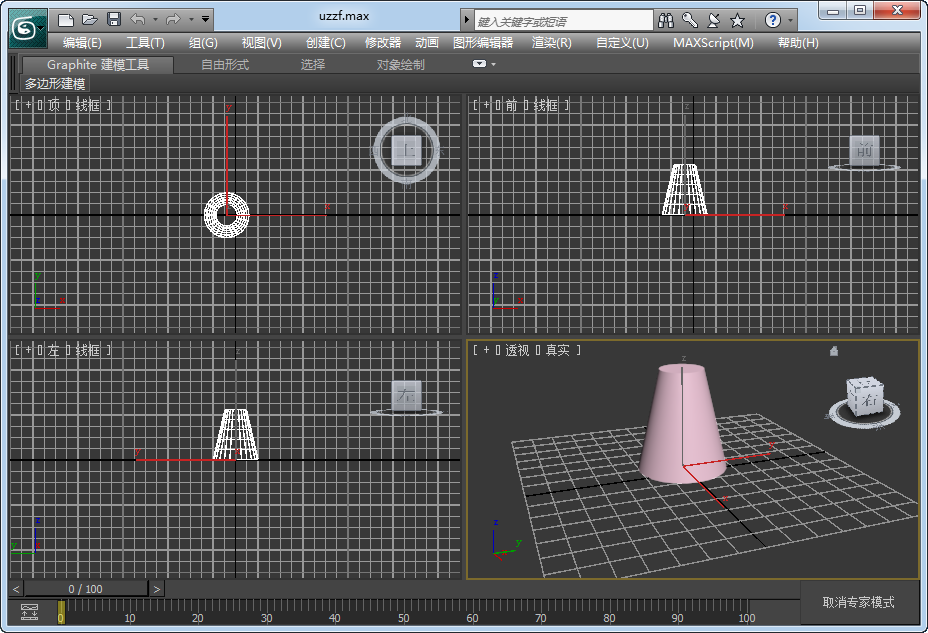The height and width of the screenshot is (633, 928).
Task: Click the Open file folder icon
Action: 90,20
